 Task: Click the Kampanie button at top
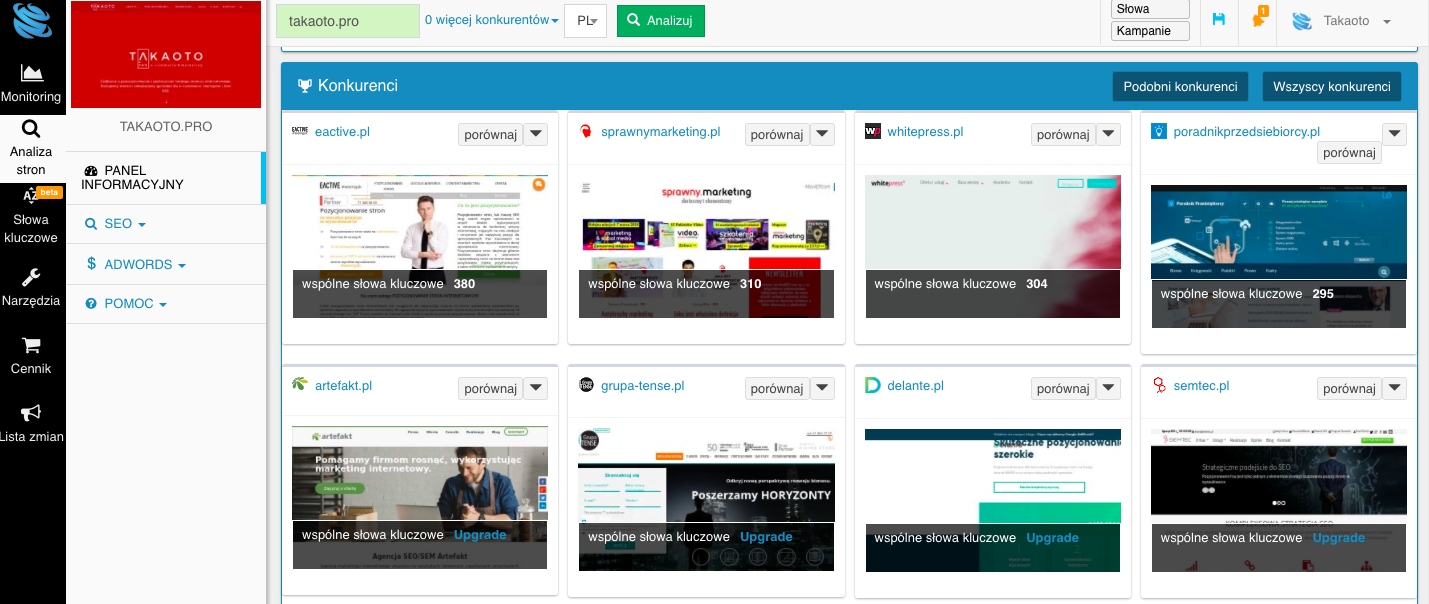pyautogui.click(x=1150, y=31)
